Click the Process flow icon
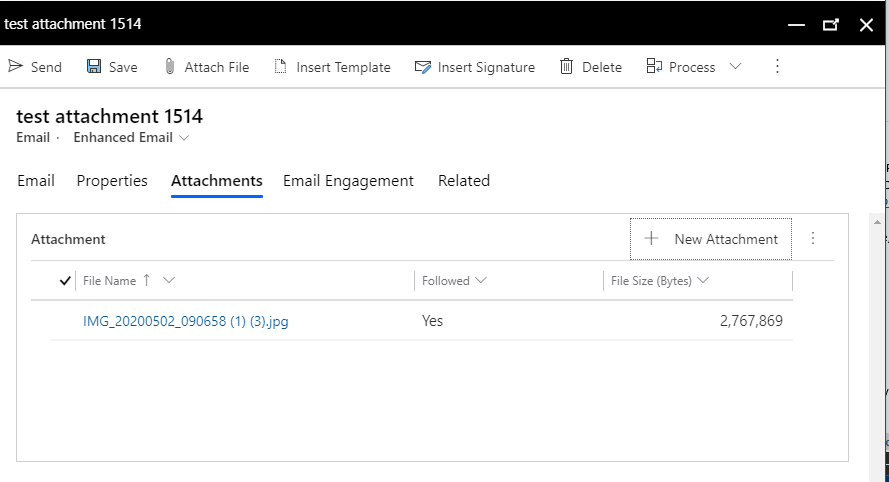This screenshot has height=482, width=889. [654, 66]
